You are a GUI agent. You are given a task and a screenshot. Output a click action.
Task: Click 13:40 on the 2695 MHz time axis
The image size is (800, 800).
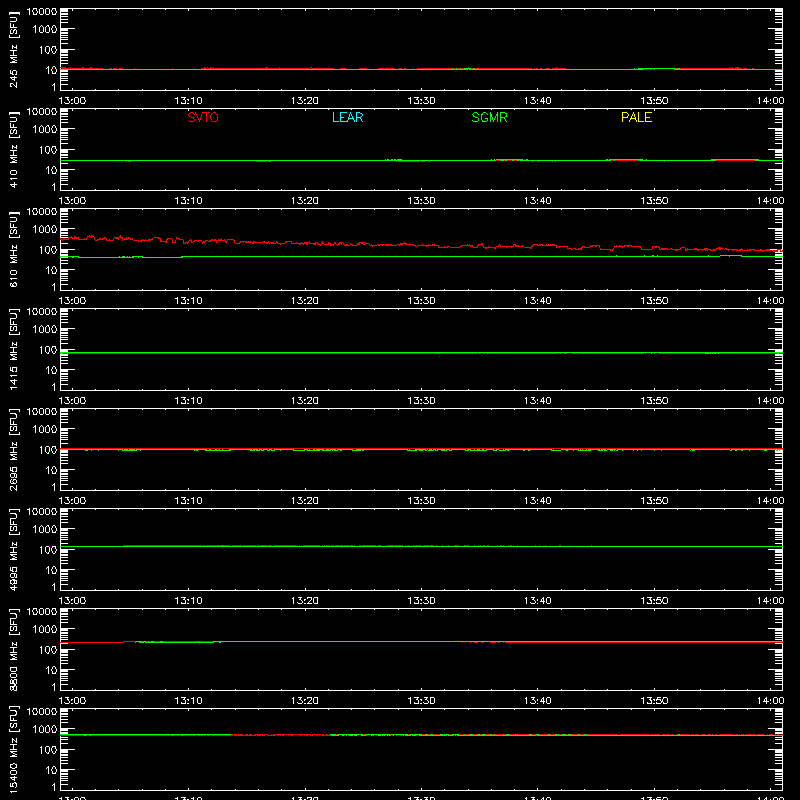click(538, 501)
